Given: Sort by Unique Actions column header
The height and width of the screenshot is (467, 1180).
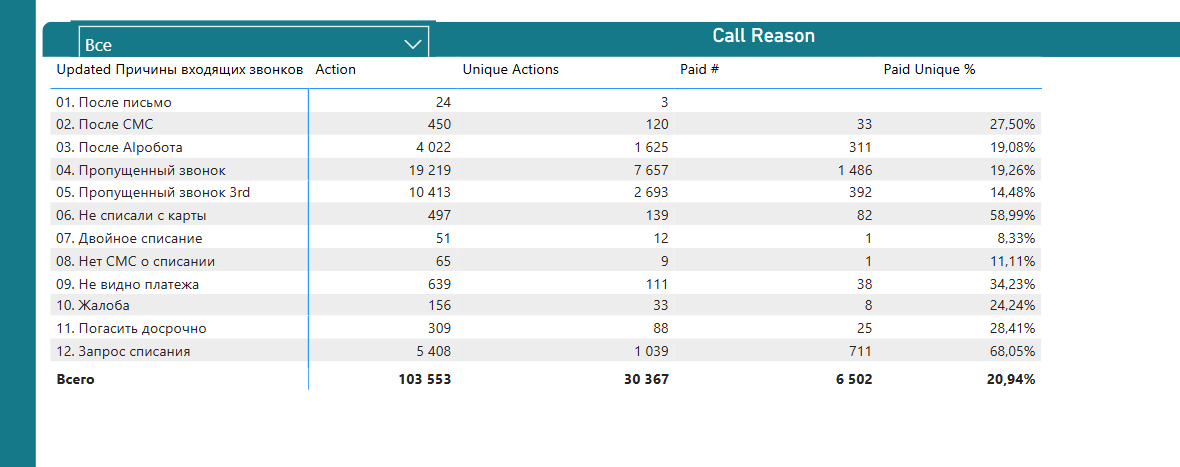Looking at the screenshot, I should [510, 70].
